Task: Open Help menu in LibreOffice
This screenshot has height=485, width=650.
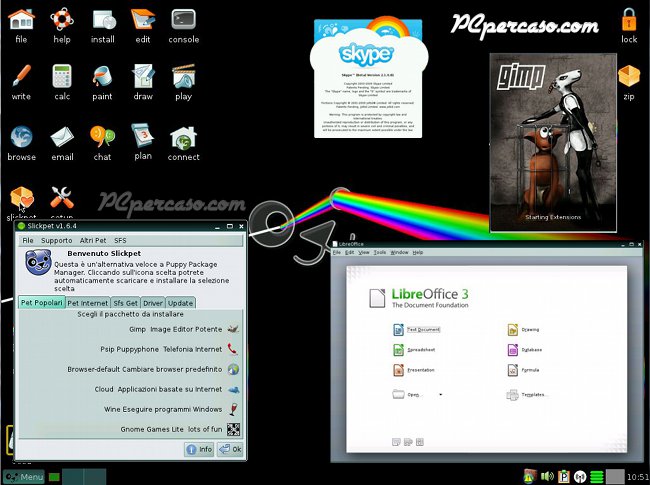Action: (418, 252)
